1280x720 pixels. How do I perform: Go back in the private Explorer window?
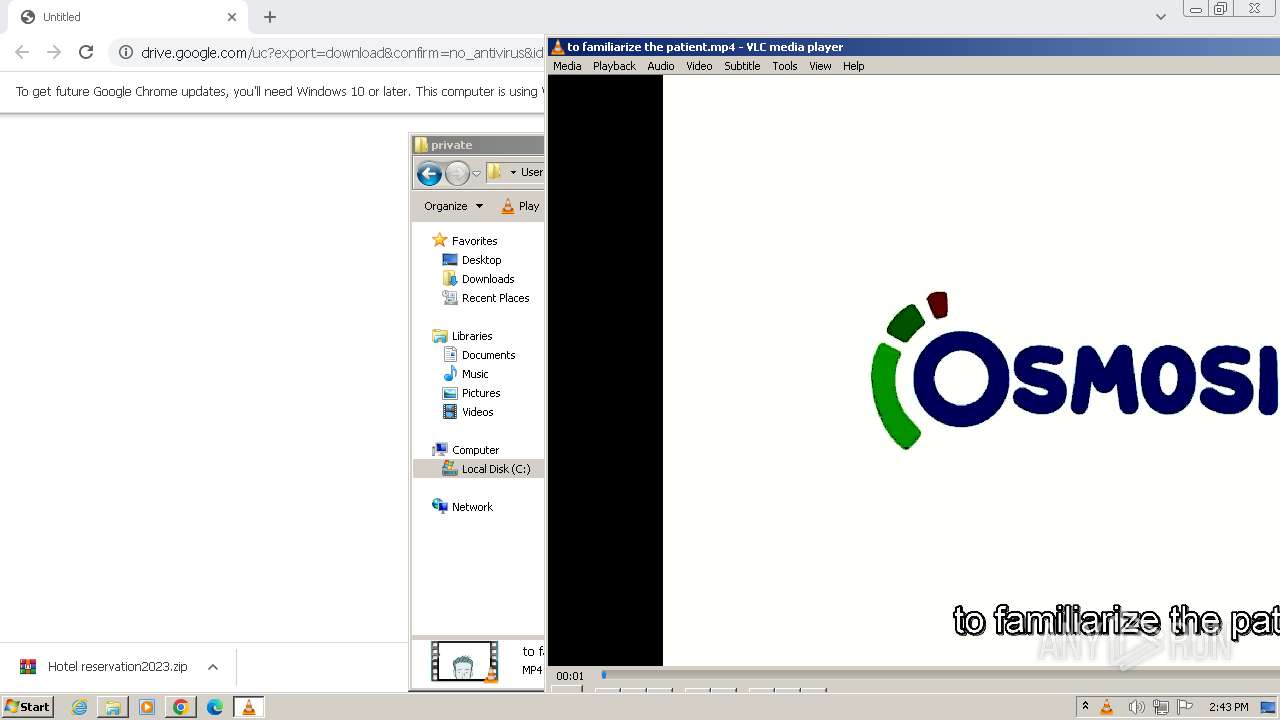(429, 173)
